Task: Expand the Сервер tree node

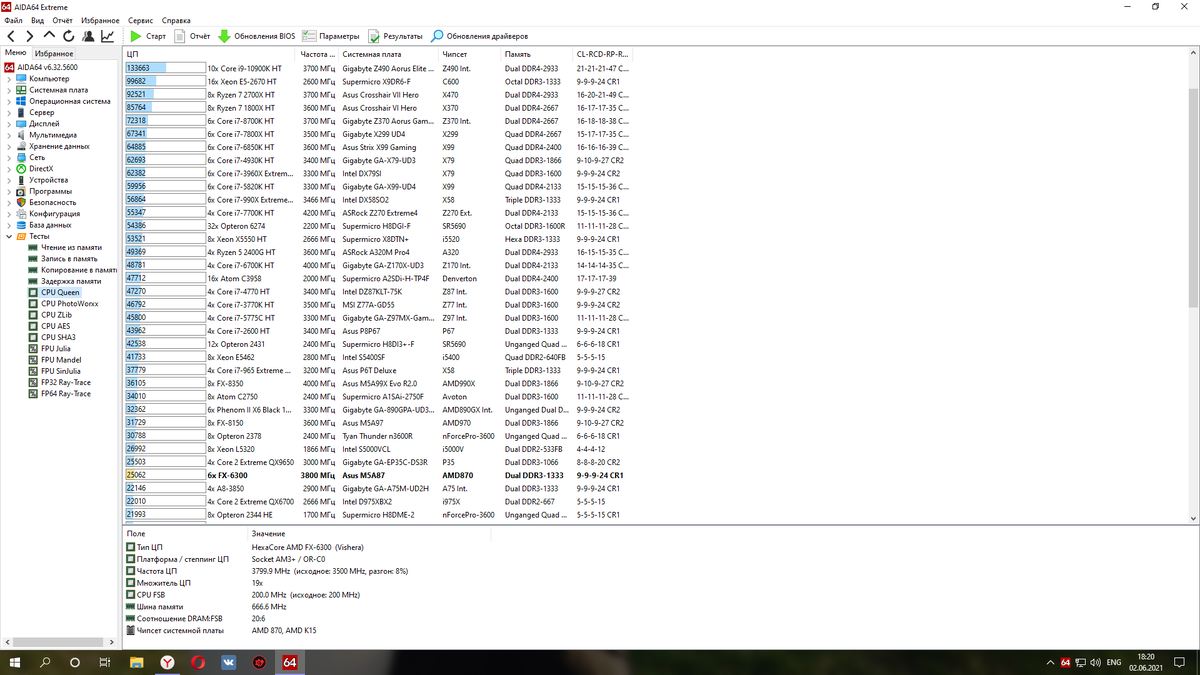Action: pos(9,112)
